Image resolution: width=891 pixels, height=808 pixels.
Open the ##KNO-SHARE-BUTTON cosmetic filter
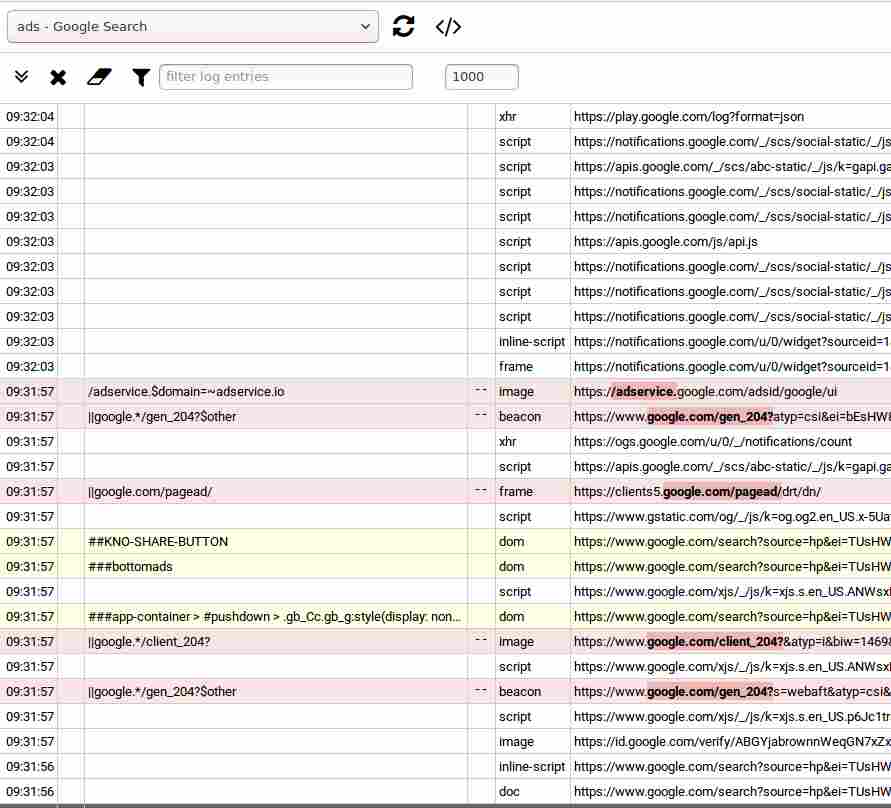point(158,542)
